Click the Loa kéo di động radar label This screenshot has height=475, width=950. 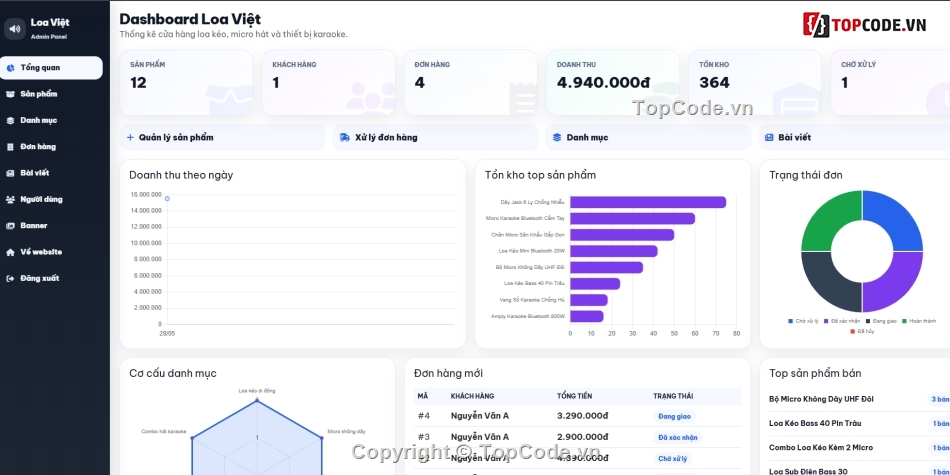click(257, 391)
